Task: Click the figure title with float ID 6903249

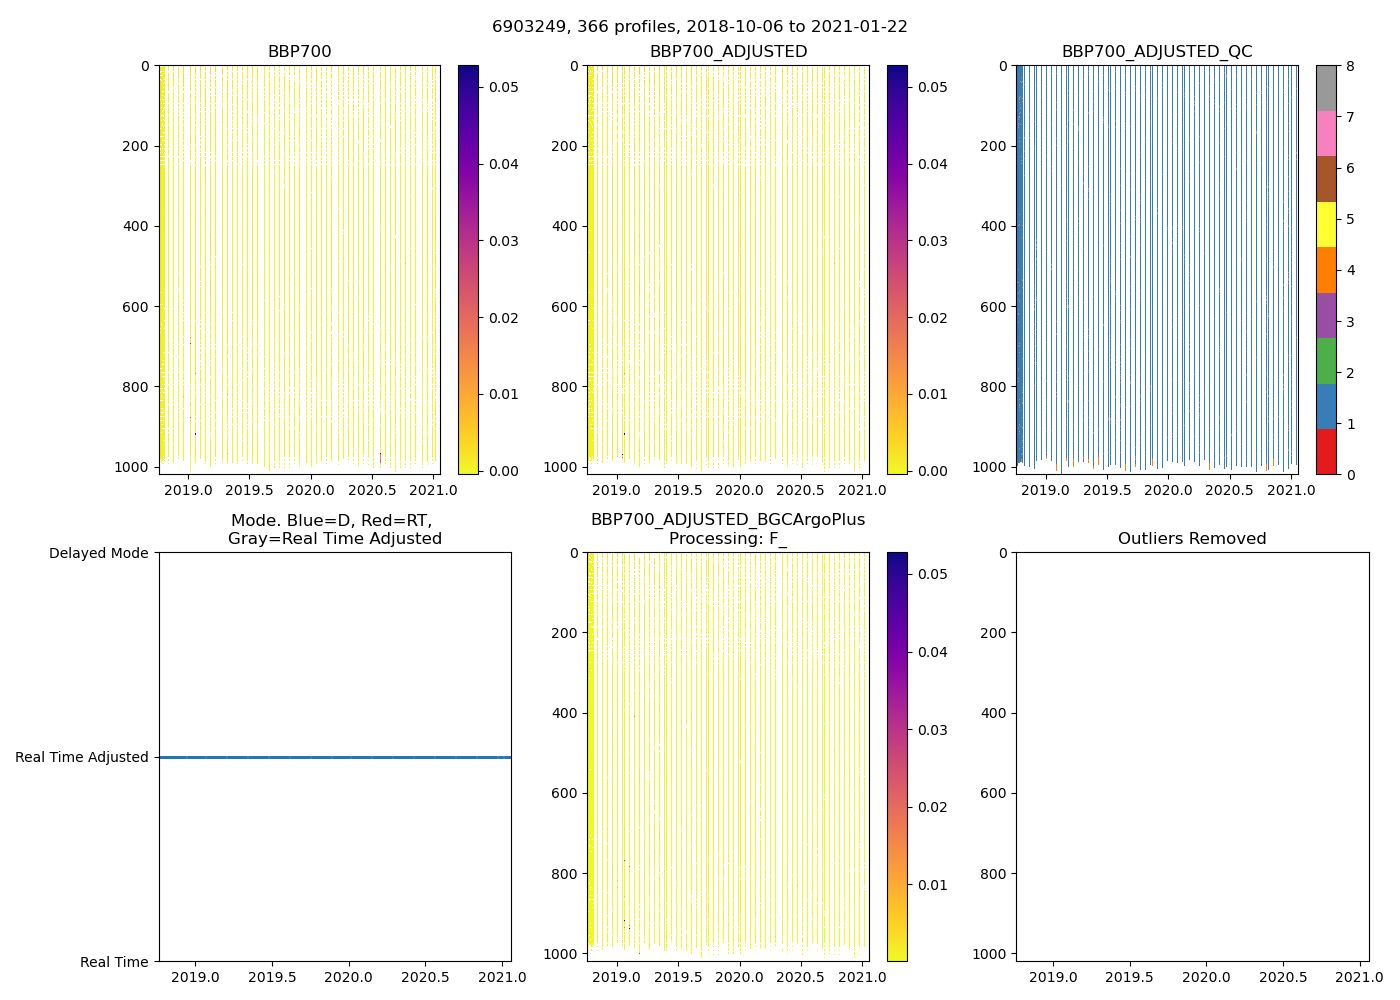Action: click(699, 27)
